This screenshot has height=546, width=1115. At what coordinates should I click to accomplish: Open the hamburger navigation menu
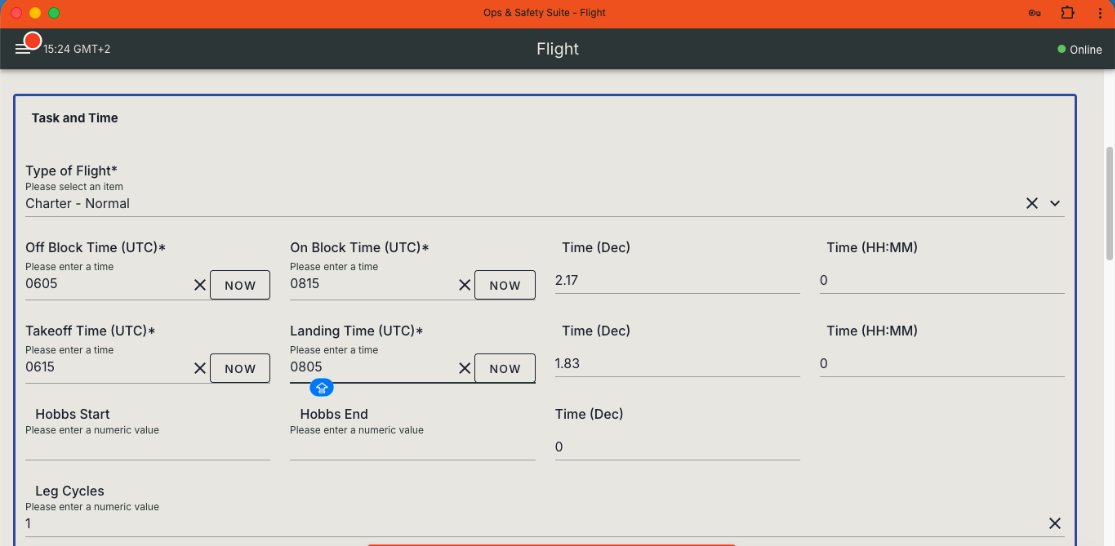click(x=23, y=49)
